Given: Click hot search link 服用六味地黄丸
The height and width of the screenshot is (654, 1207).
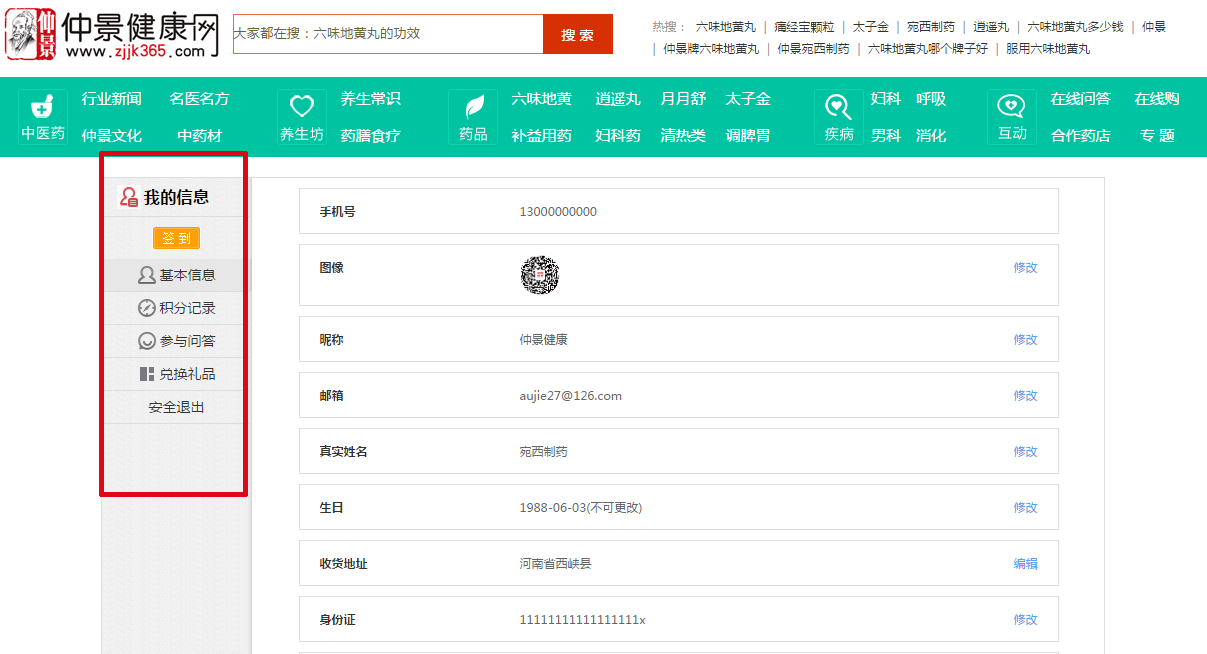Looking at the screenshot, I should 1048,48.
